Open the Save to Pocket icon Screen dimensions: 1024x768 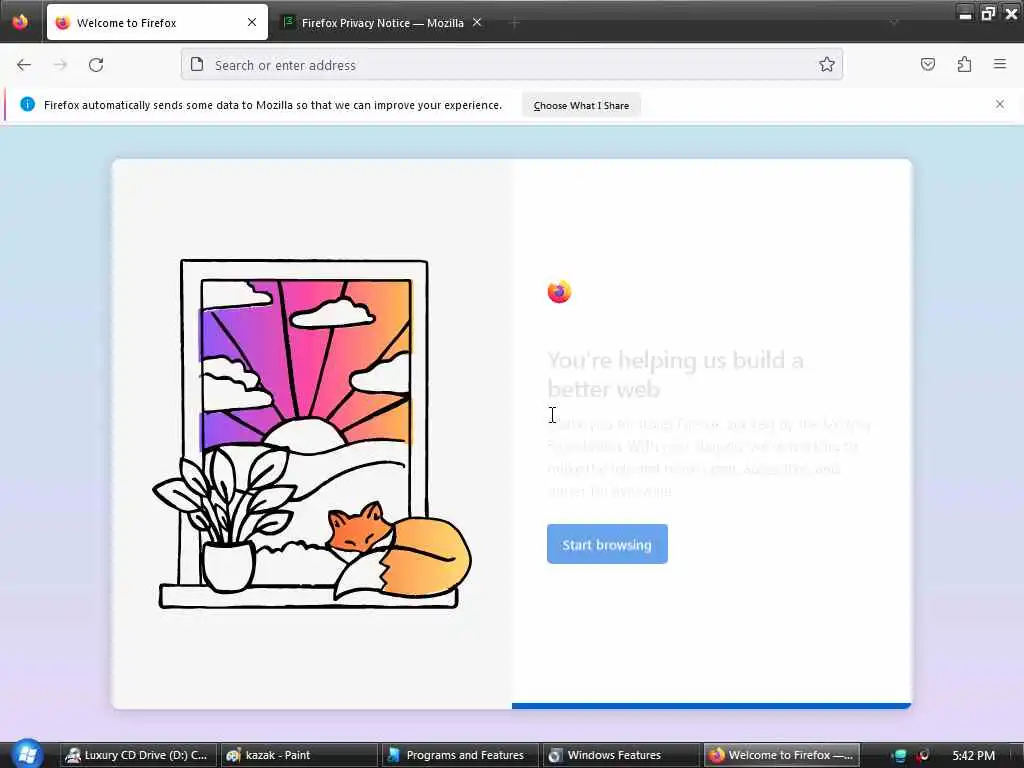928,64
